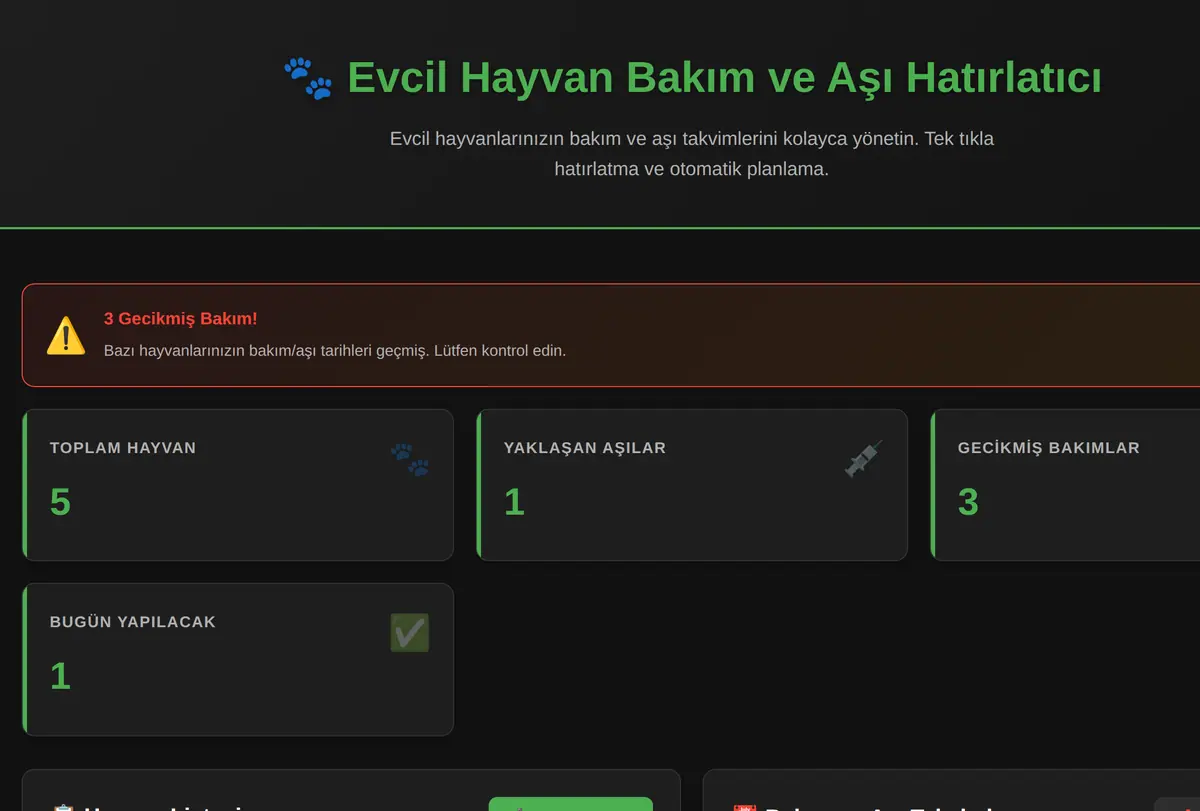Image resolution: width=1200 pixels, height=811 pixels.
Task: Click the syringe icon on Yaklaşan Aşılar card
Action: pyautogui.click(x=863, y=459)
